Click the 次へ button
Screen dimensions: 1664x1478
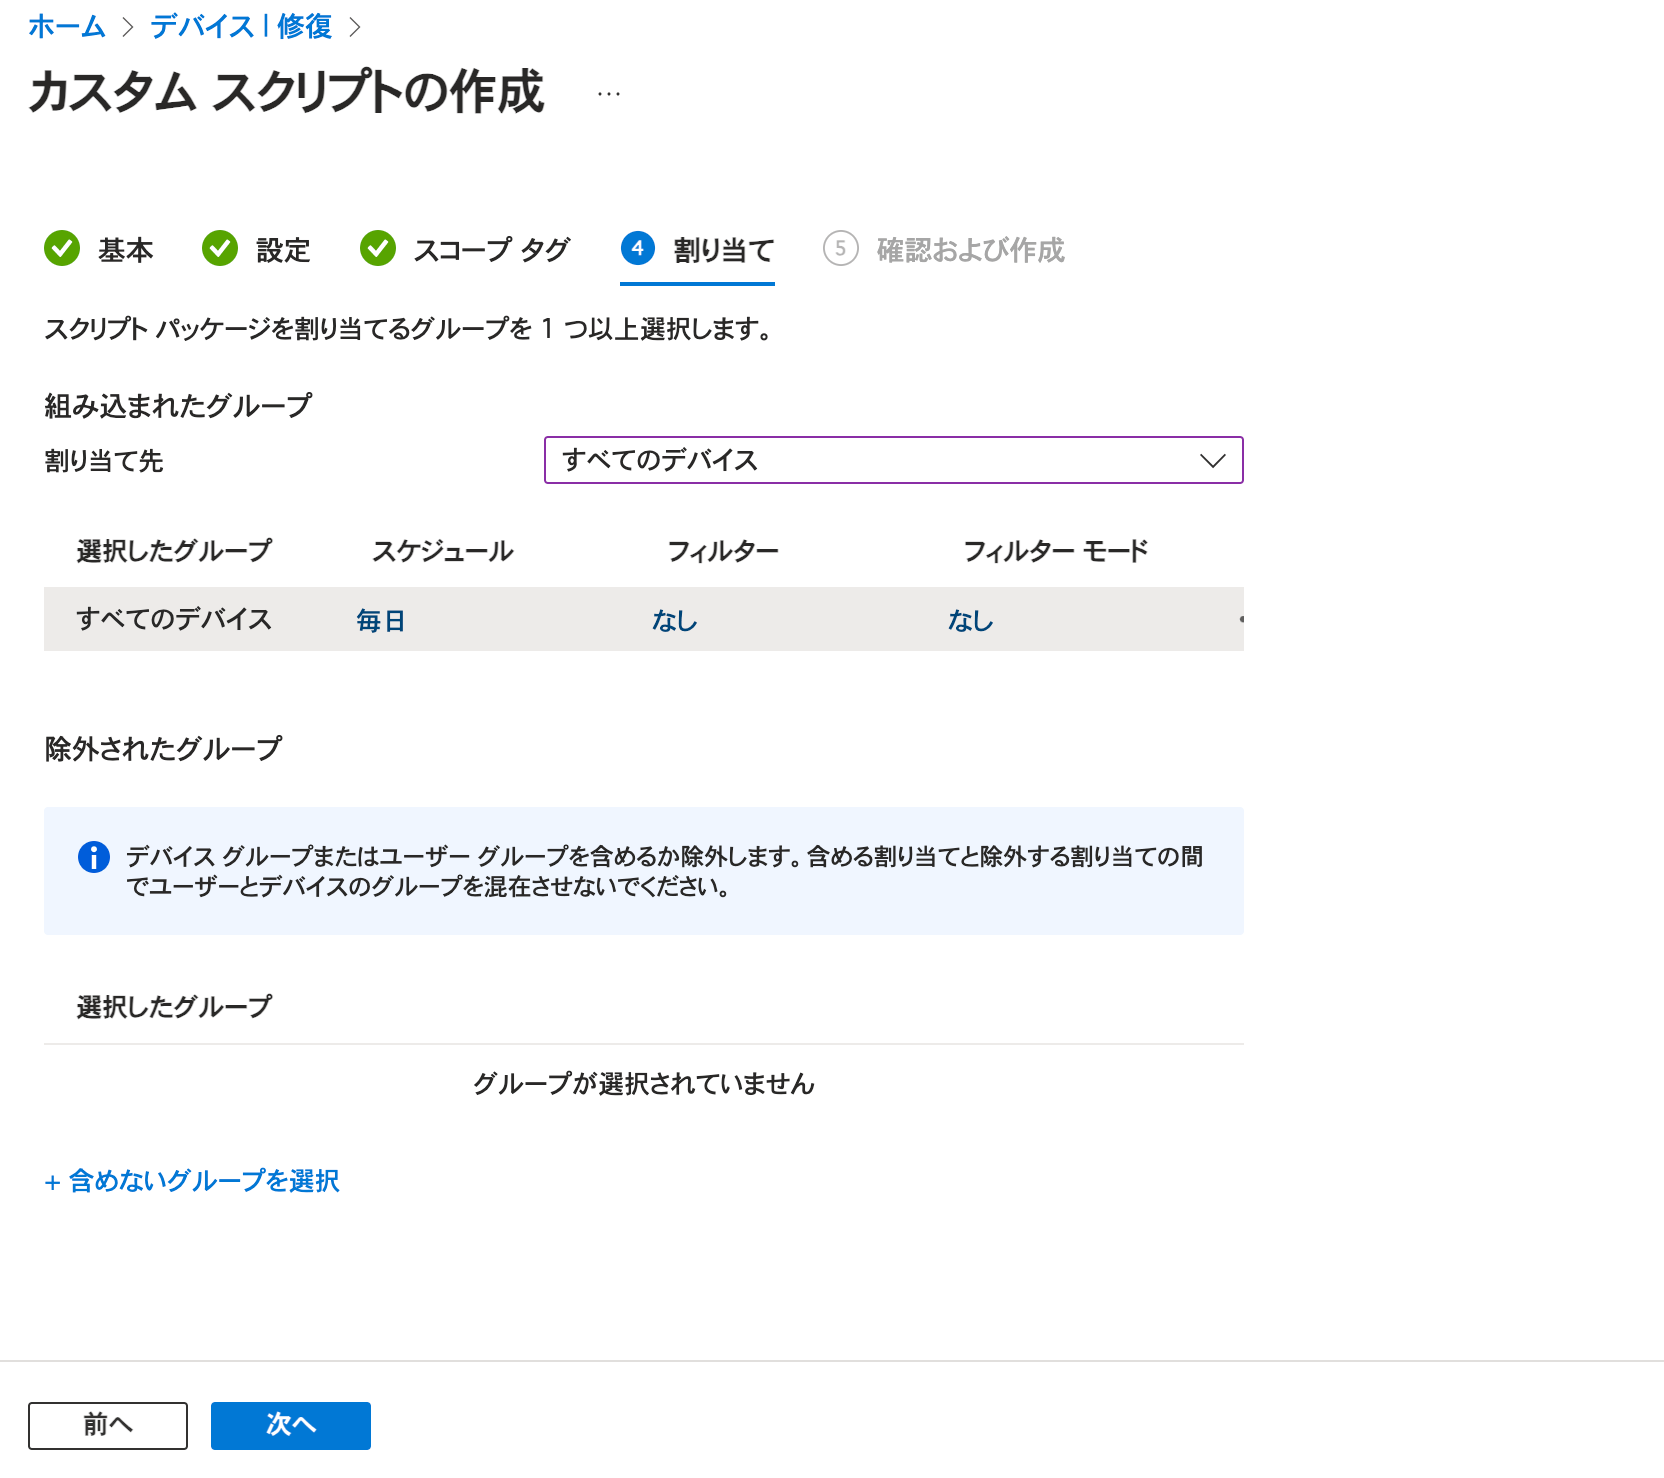pos(291,1425)
